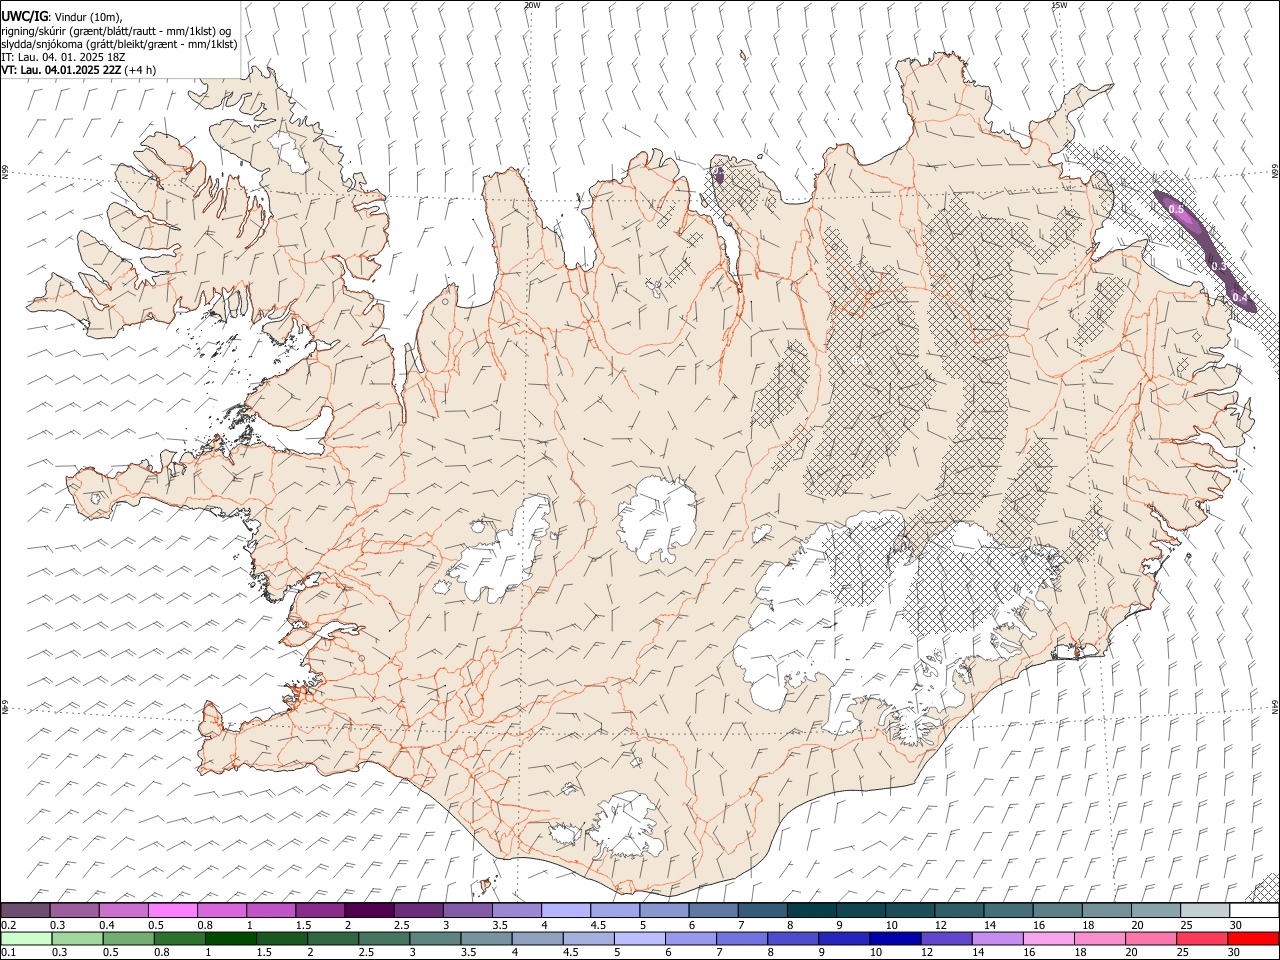Image resolution: width=1280 pixels, height=960 pixels.
Task: Select the light pink swatch labeled 16 in lower legend
Action: click(x=1050, y=939)
